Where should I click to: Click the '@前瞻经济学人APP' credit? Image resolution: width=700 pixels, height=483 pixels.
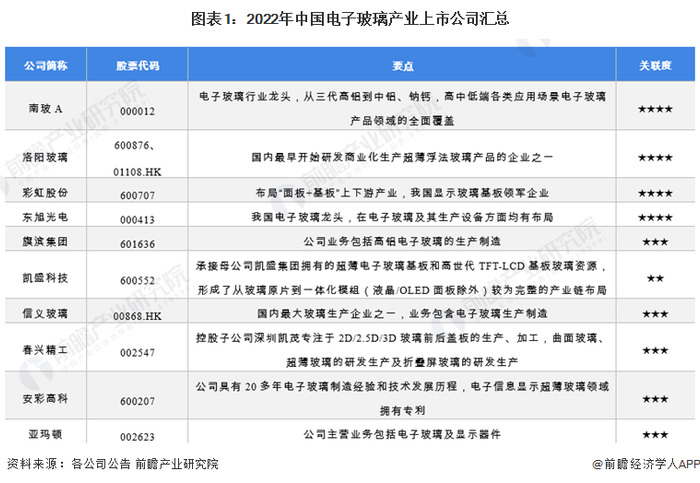[x=646, y=464]
